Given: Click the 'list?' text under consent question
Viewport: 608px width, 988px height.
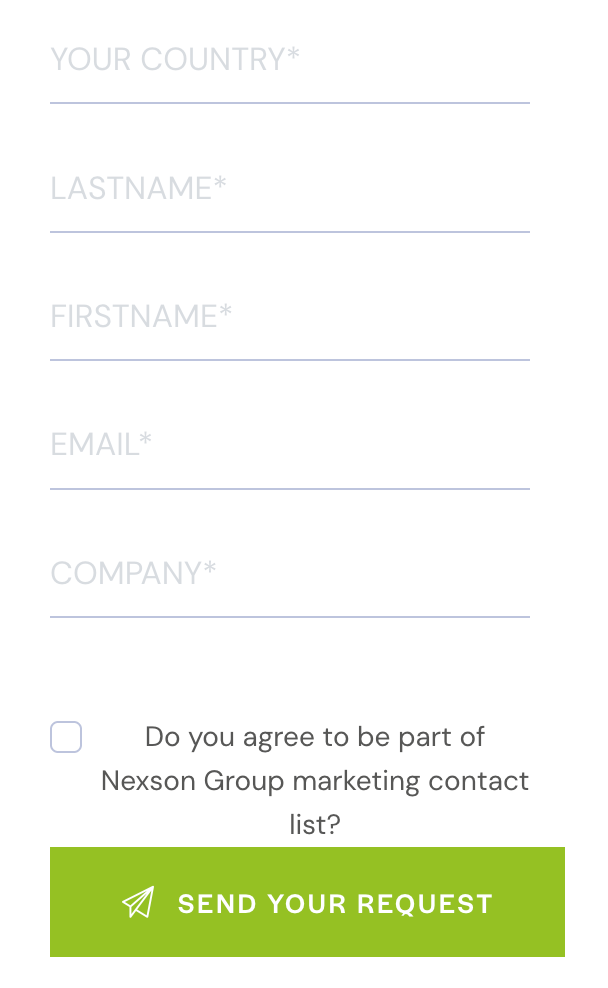Looking at the screenshot, I should [315, 824].
